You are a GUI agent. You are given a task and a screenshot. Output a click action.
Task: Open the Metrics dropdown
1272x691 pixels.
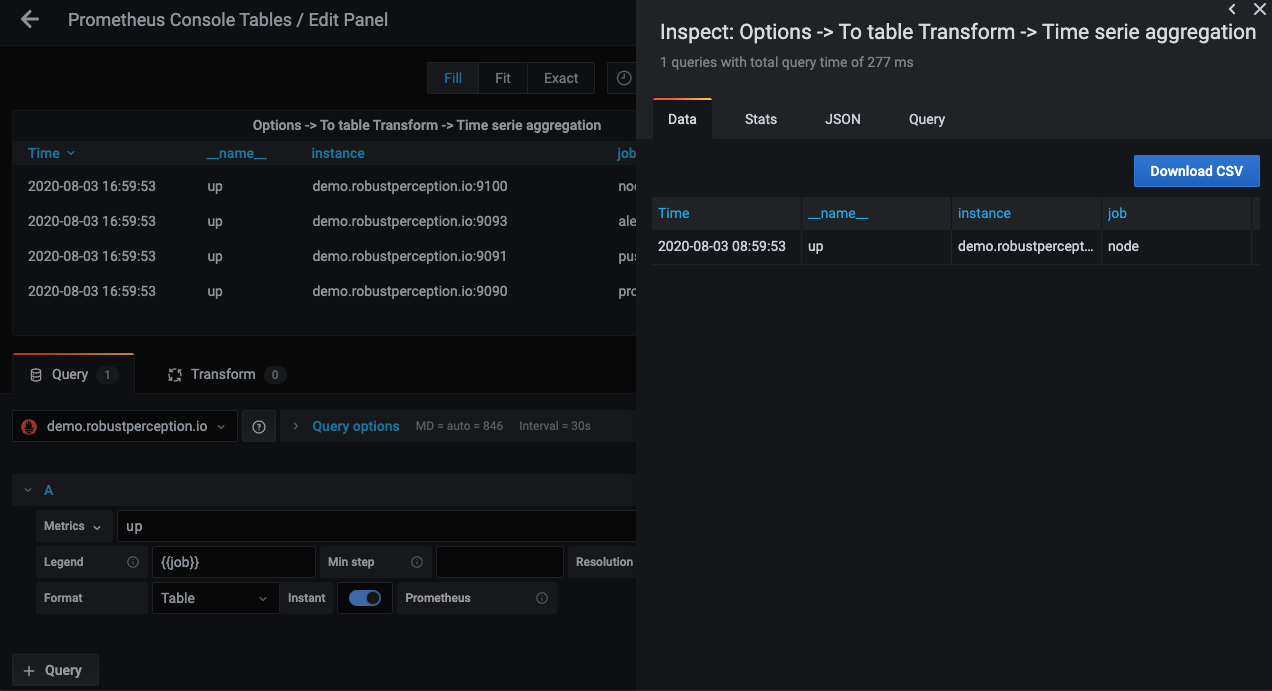73,526
